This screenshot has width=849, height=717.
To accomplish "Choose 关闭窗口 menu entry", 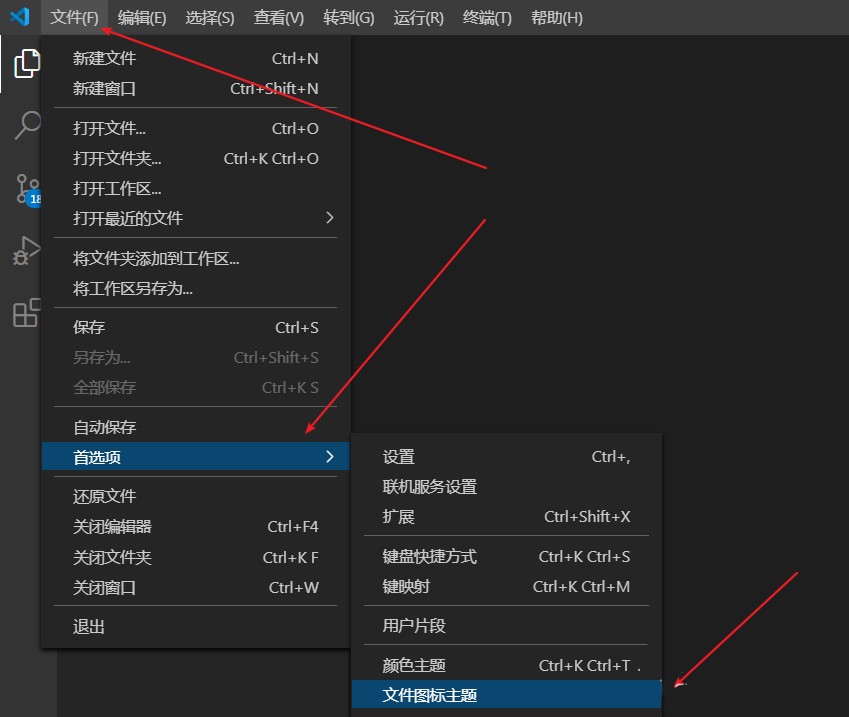I will pyautogui.click(x=195, y=588).
